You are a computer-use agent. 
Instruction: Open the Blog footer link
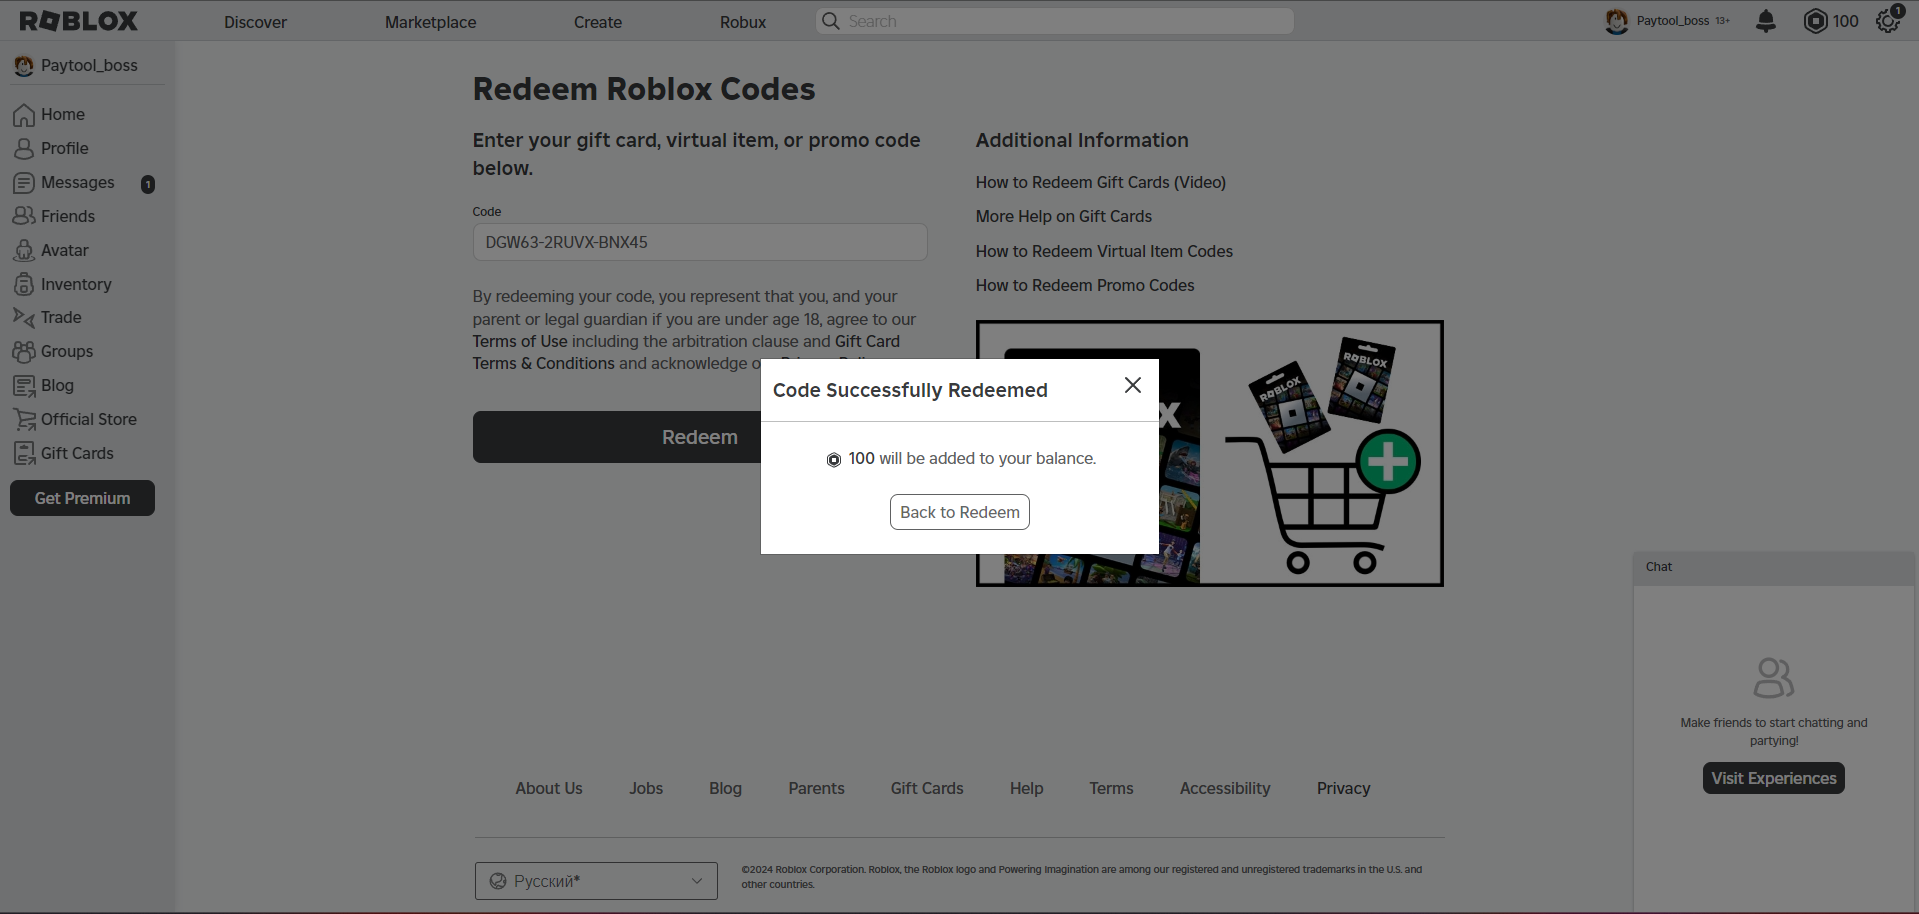(x=725, y=788)
